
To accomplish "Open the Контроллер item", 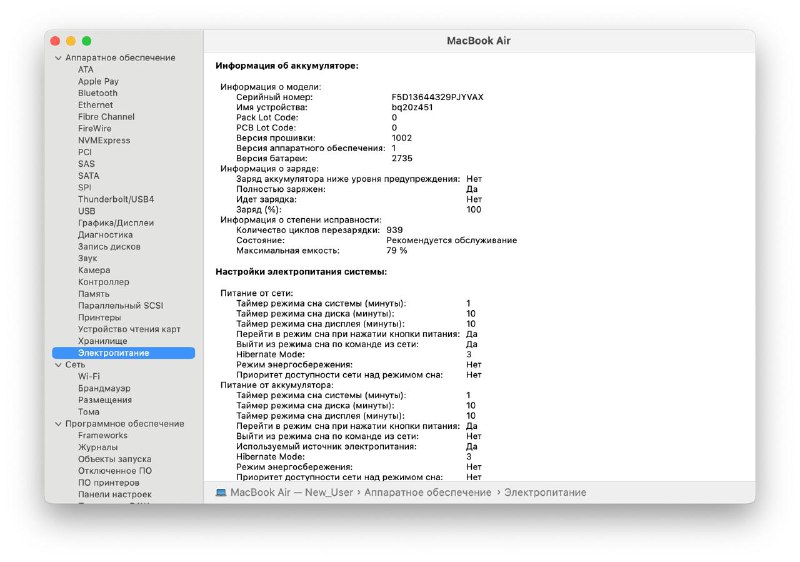I will click(x=104, y=282).
